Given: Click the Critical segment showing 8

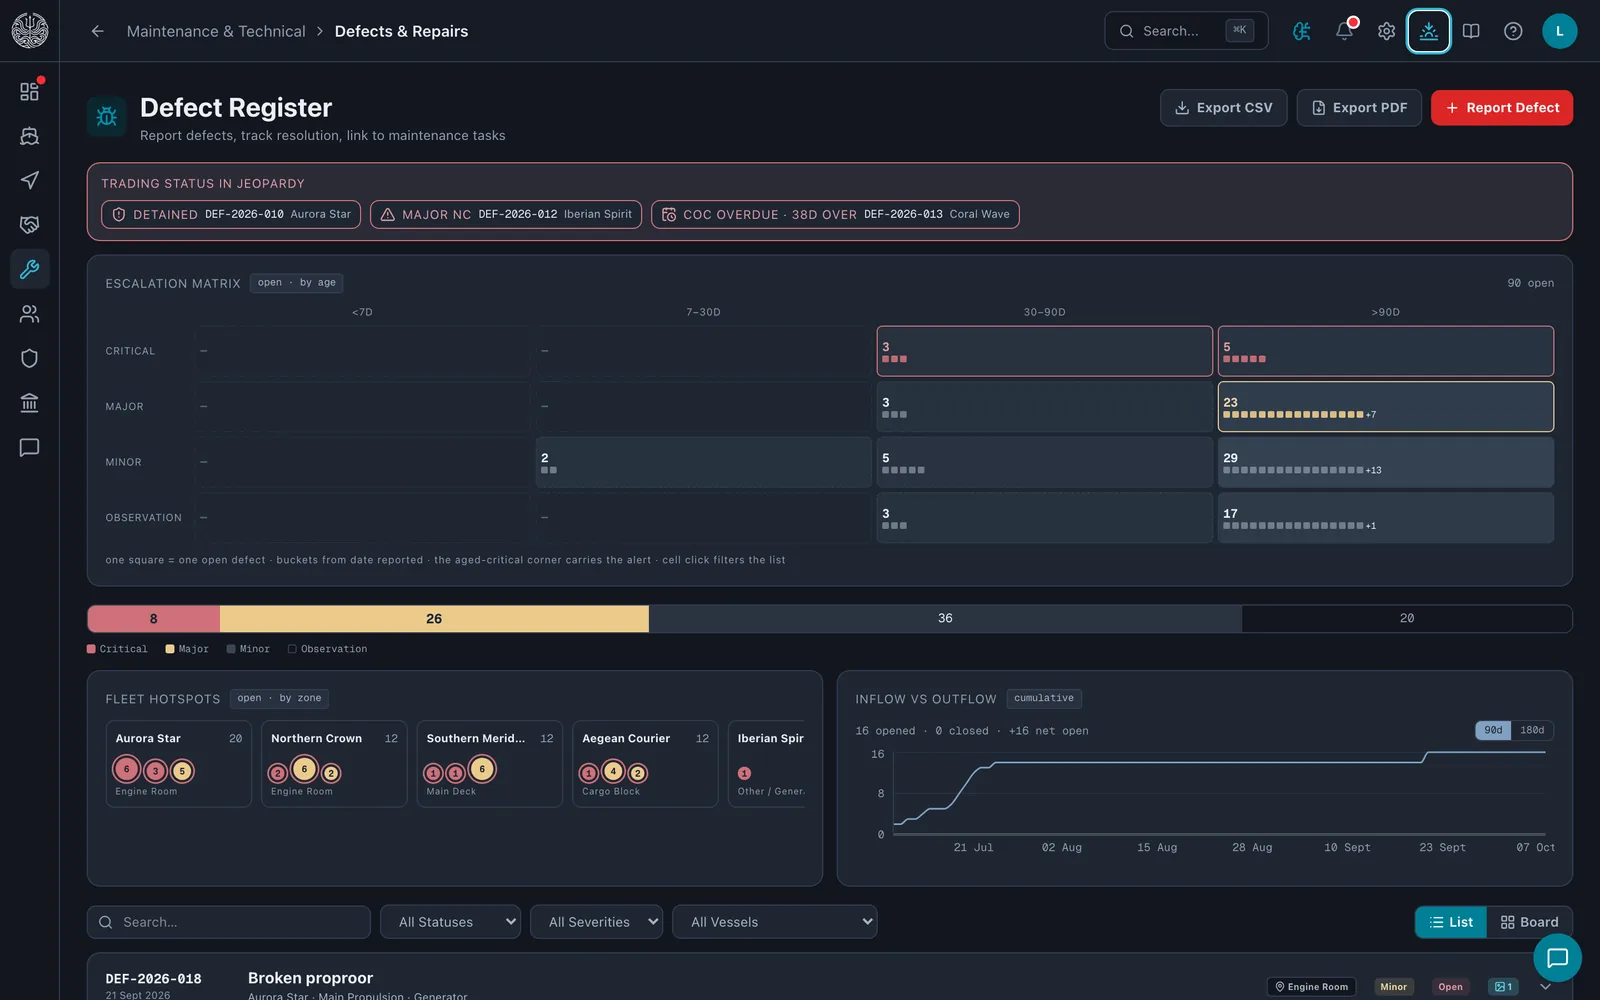Looking at the screenshot, I should click(153, 619).
